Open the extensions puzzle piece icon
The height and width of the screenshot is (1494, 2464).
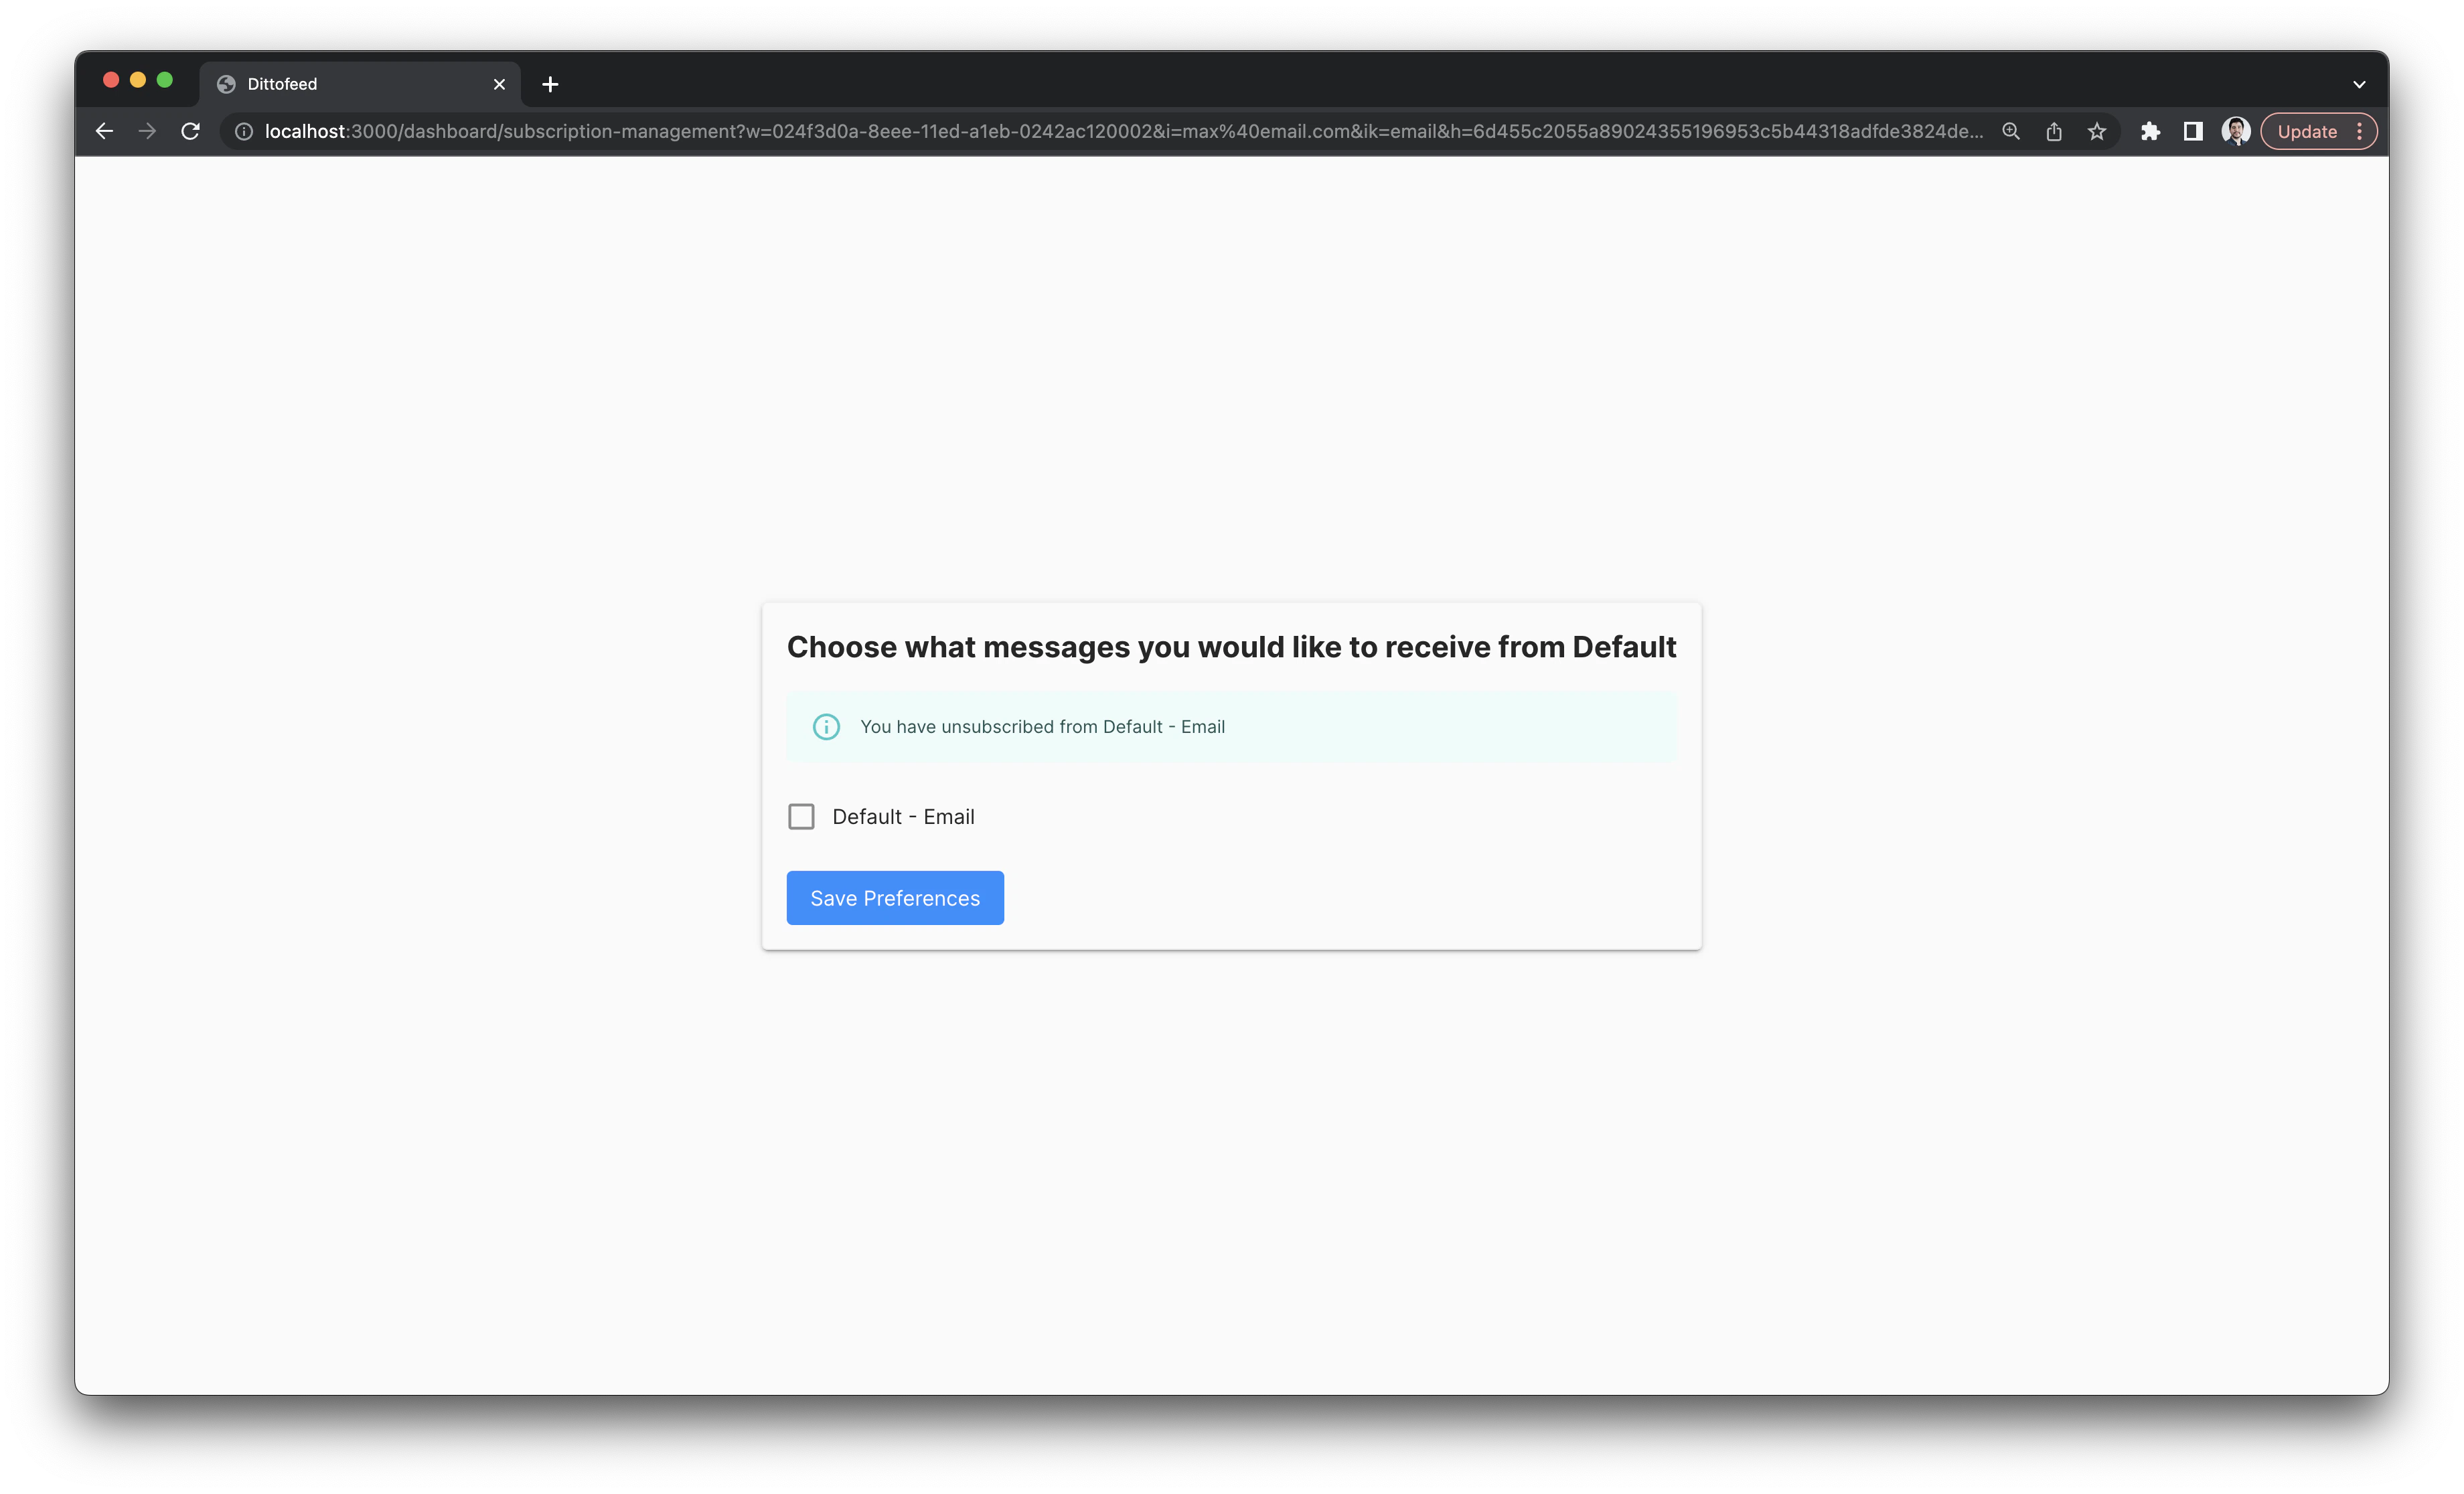(x=2150, y=131)
